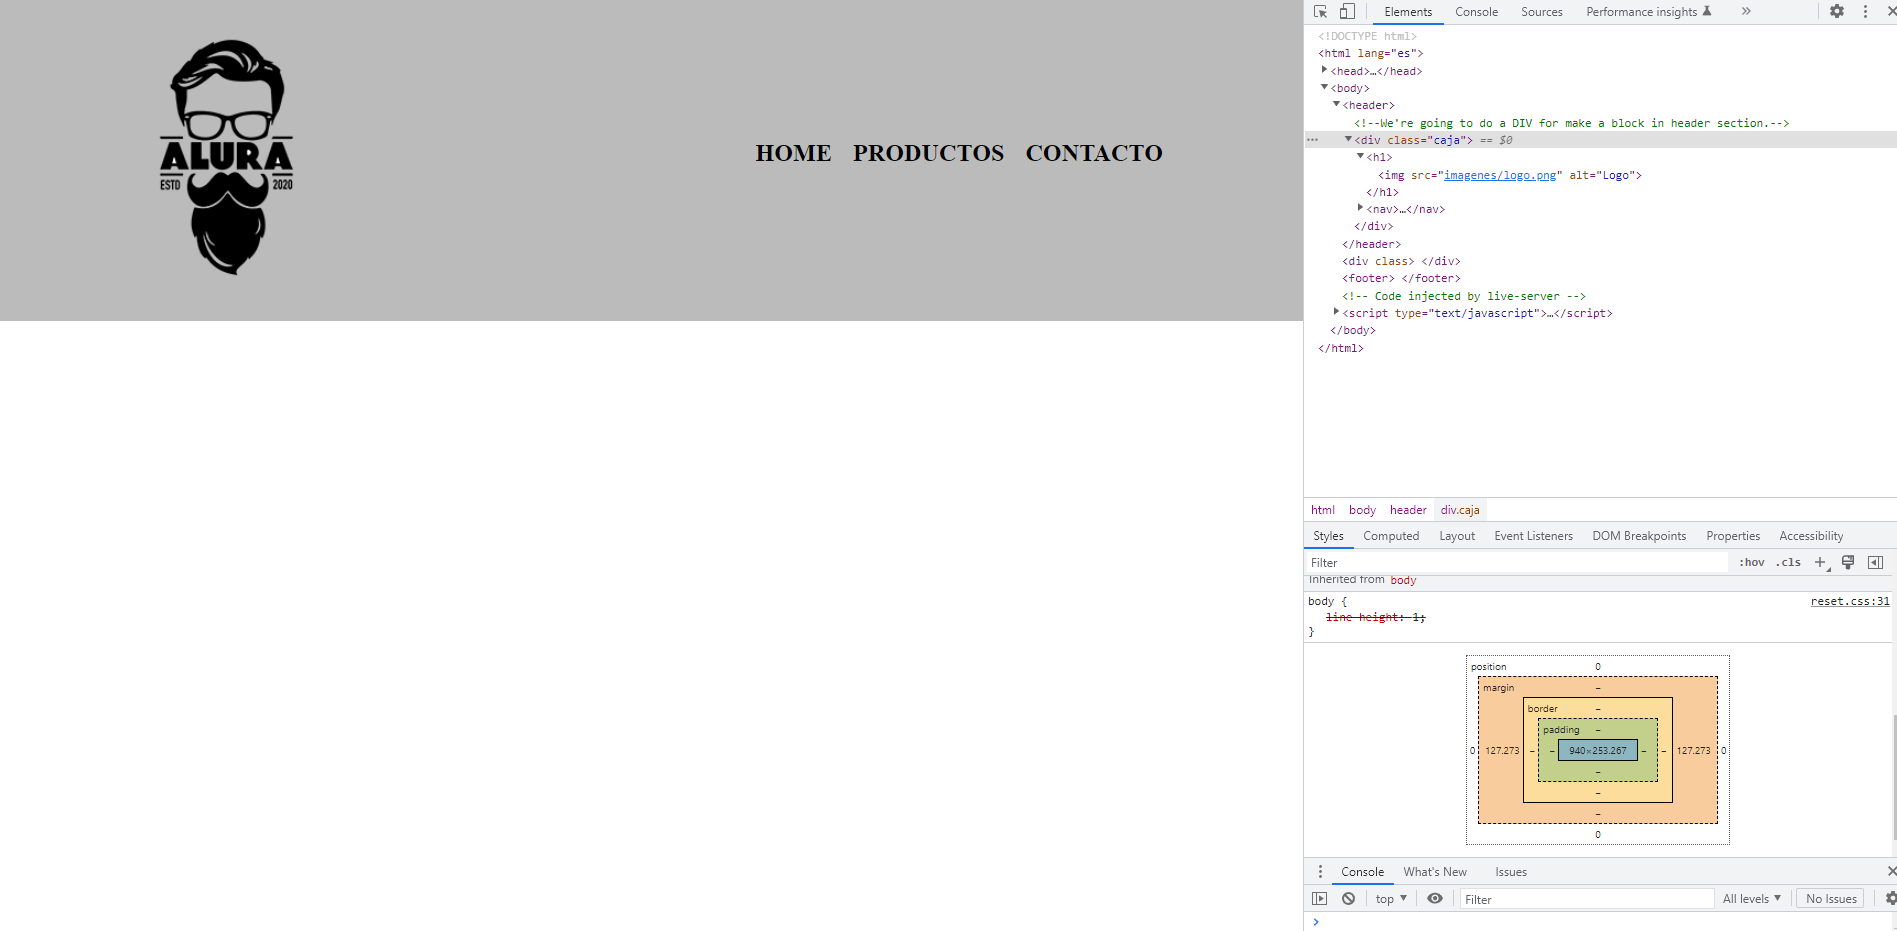The image size is (1897, 931).
Task: Show the console sidebar icon
Action: (x=1320, y=899)
